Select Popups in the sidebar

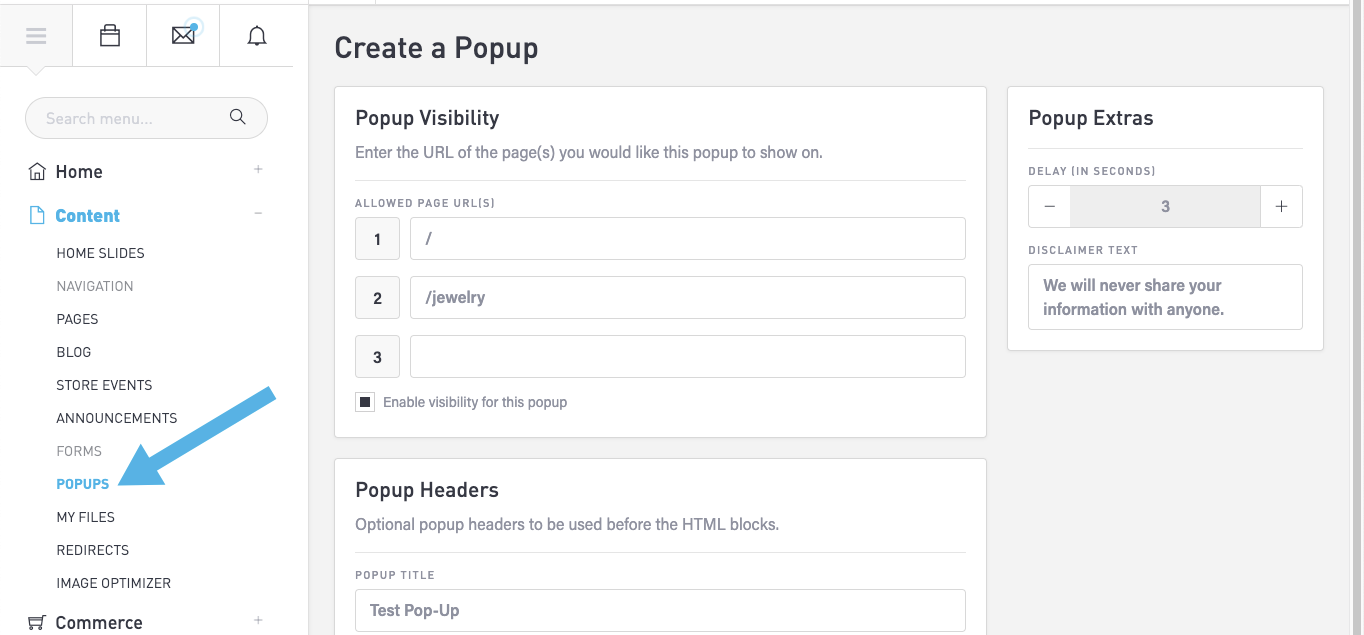[83, 484]
